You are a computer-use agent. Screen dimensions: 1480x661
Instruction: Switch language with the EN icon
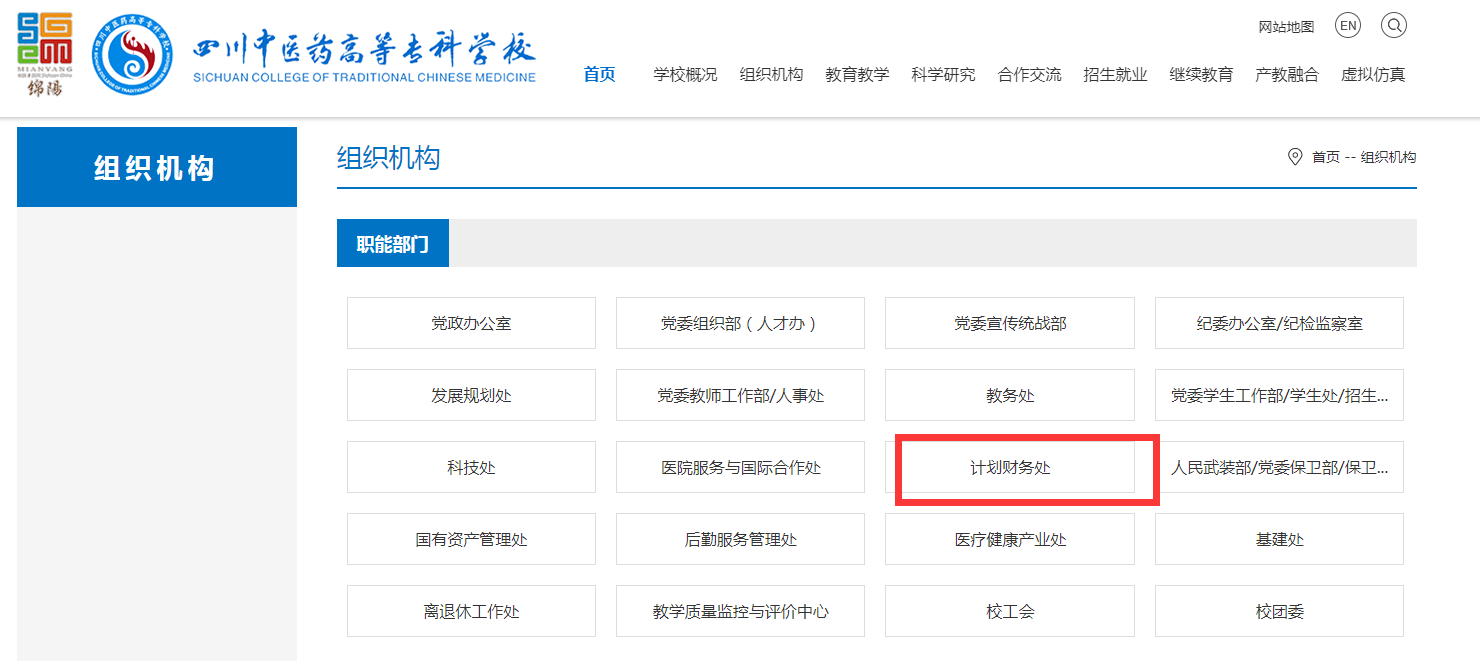pyautogui.click(x=1348, y=26)
